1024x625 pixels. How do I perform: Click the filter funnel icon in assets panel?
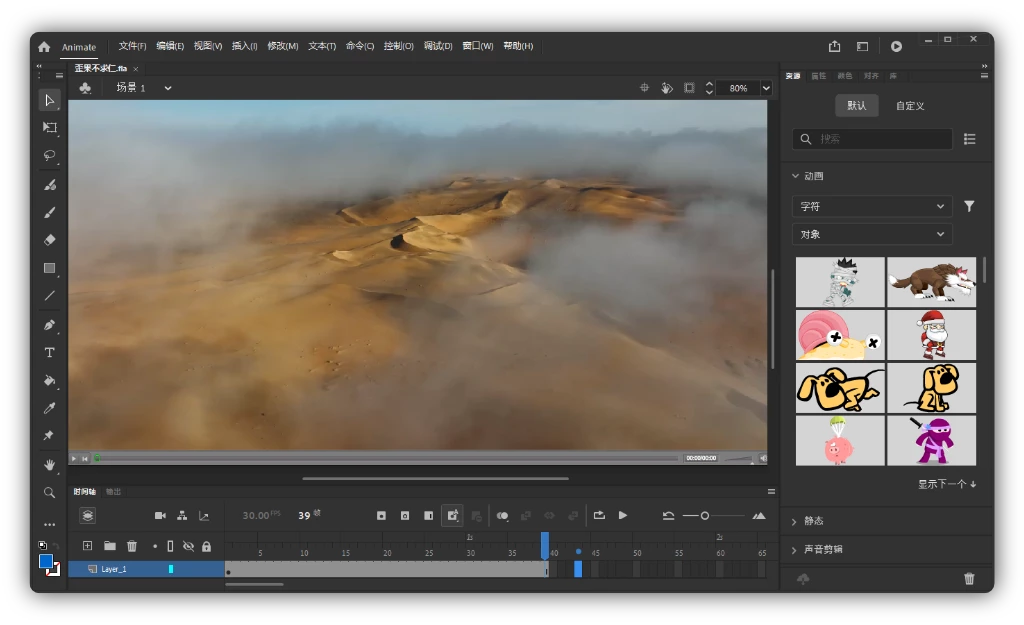click(968, 206)
